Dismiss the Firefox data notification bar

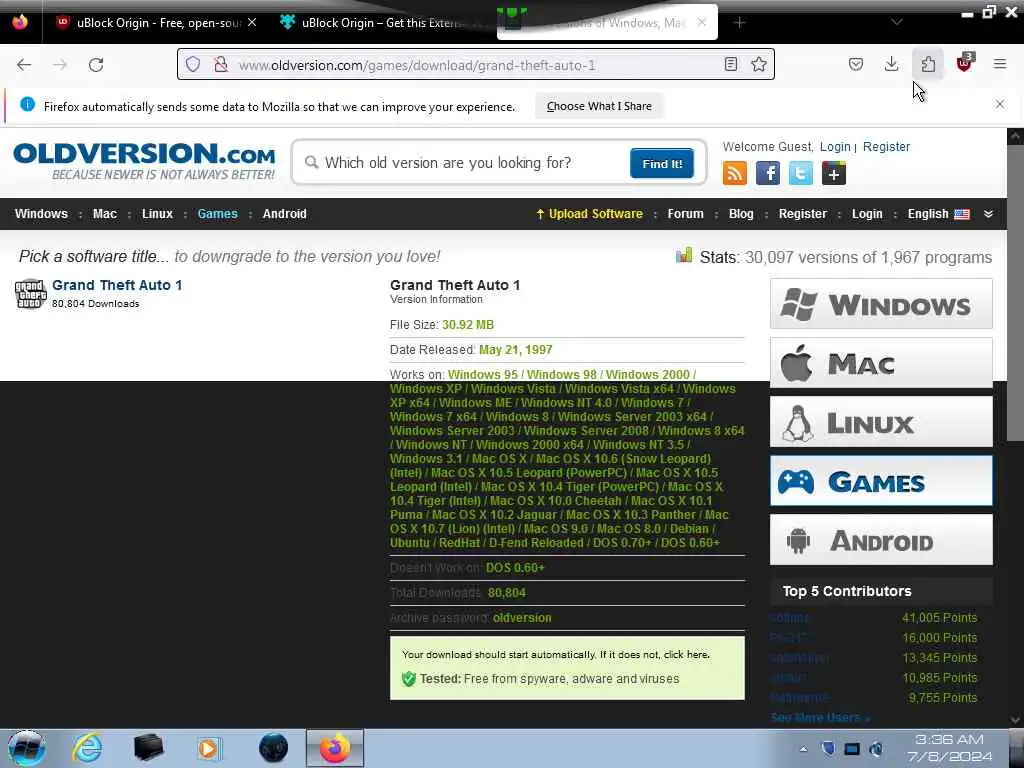click(x=999, y=104)
